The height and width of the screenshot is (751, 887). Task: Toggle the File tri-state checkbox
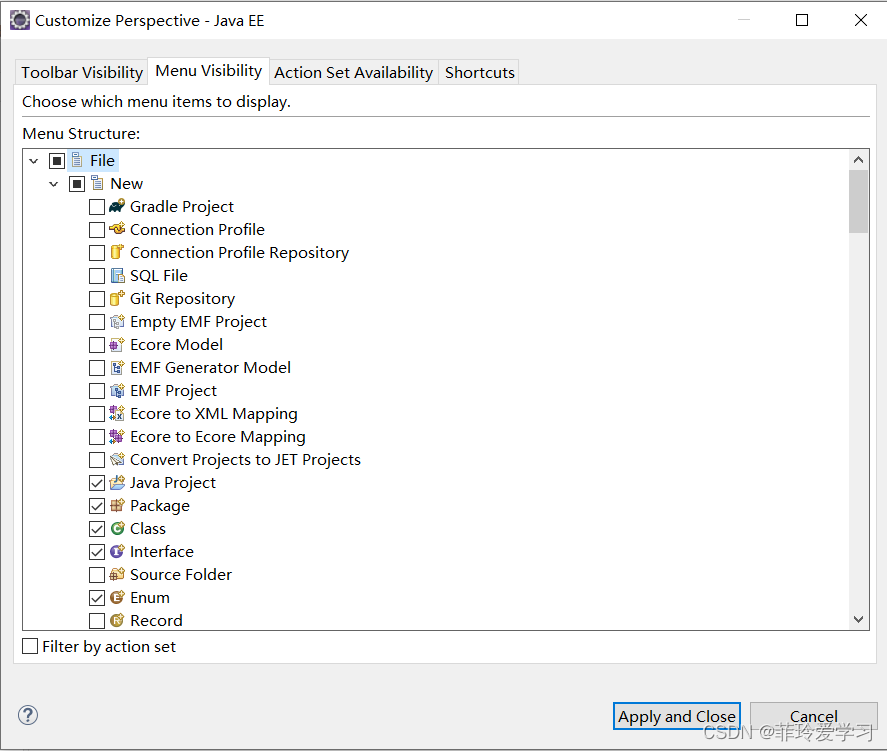pos(57,161)
